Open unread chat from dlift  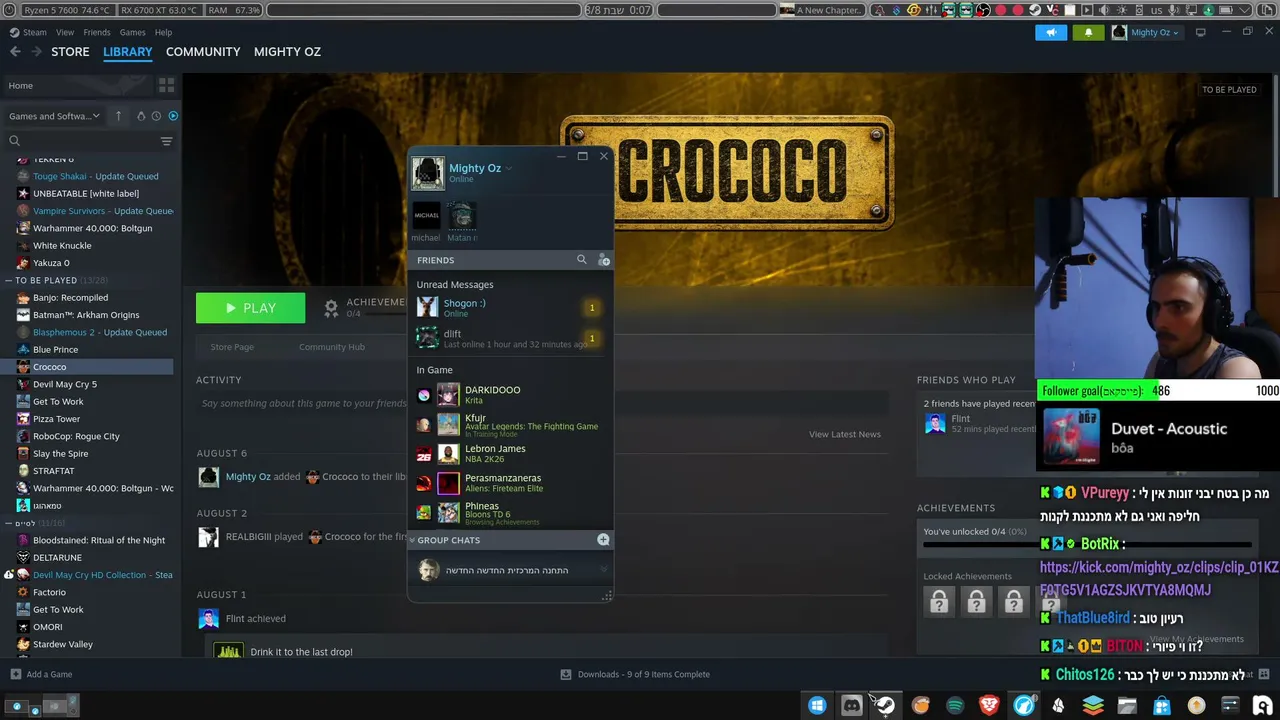coord(510,338)
